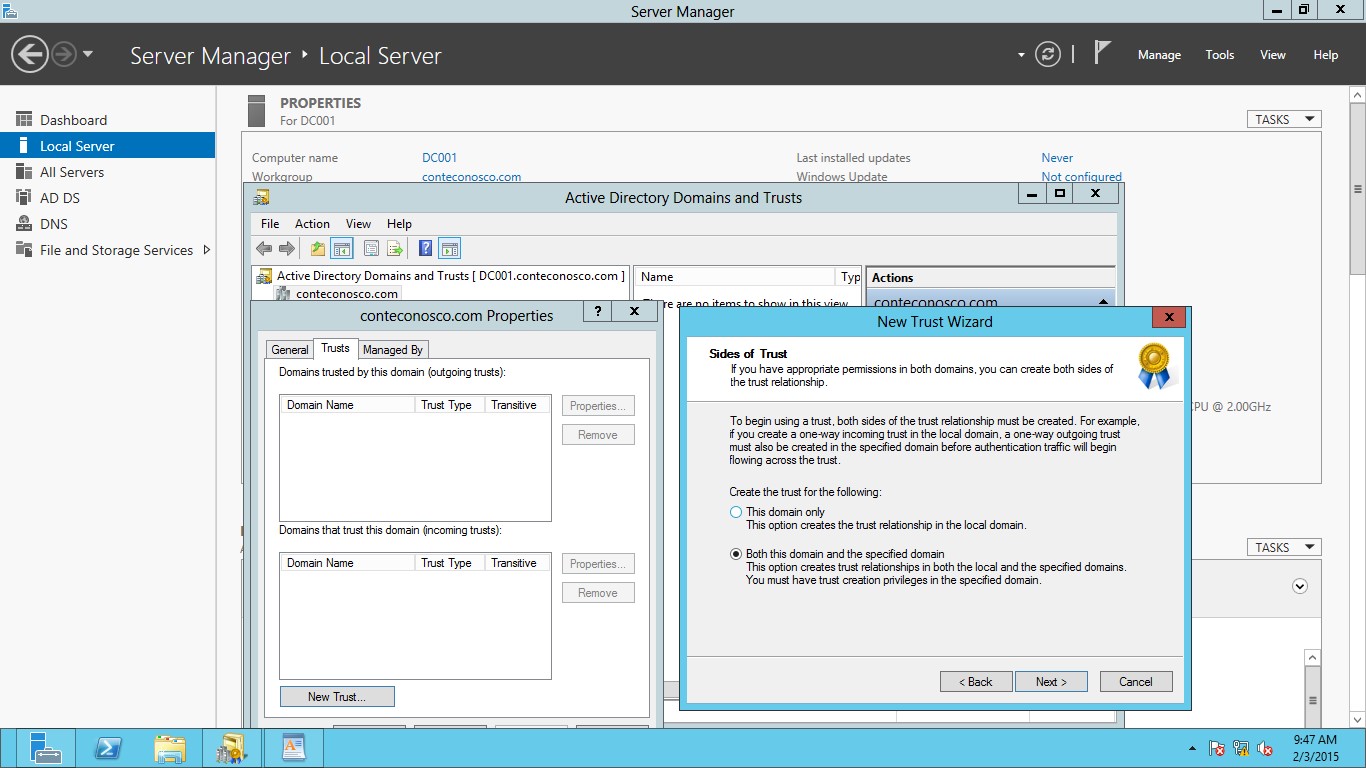The height and width of the screenshot is (768, 1366).
Task: Click the Help icon in the MMC toolbar
Action: tap(423, 248)
